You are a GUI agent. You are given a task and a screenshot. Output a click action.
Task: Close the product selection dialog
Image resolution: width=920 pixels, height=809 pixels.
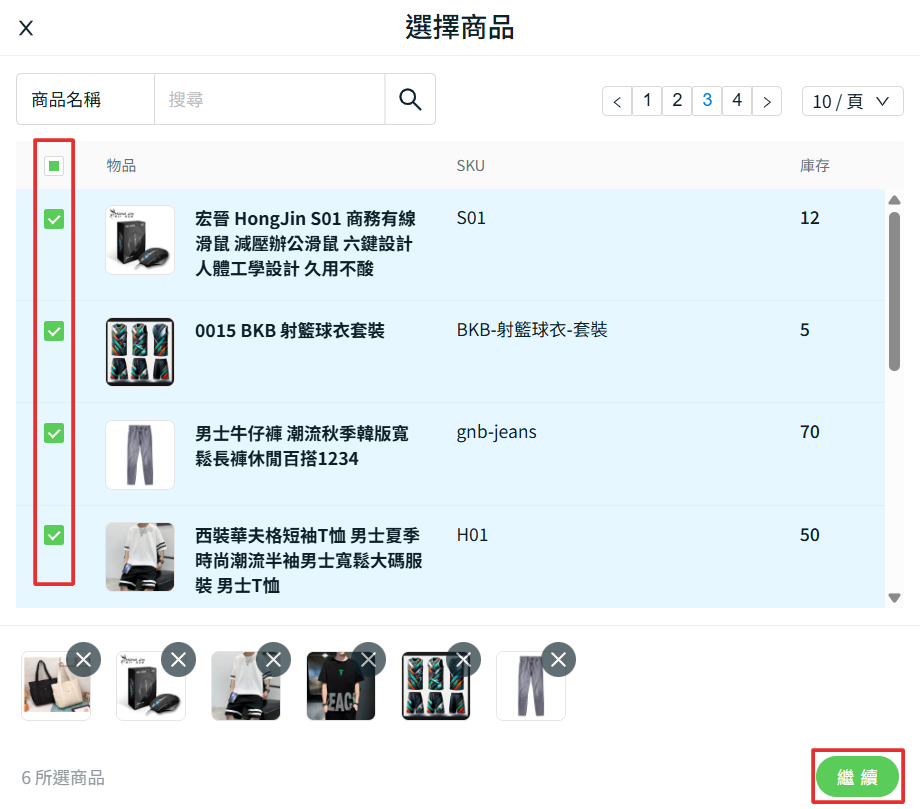point(26,28)
